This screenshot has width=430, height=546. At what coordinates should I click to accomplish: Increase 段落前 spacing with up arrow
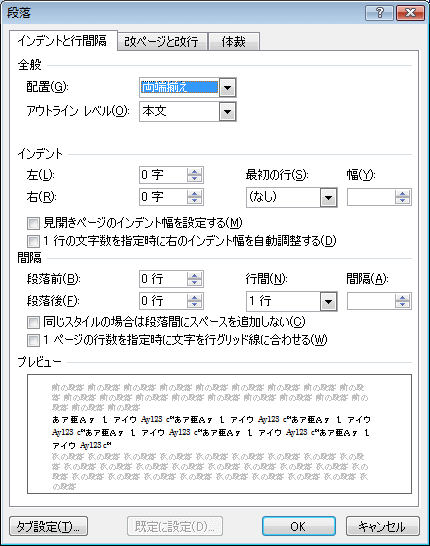(194, 275)
